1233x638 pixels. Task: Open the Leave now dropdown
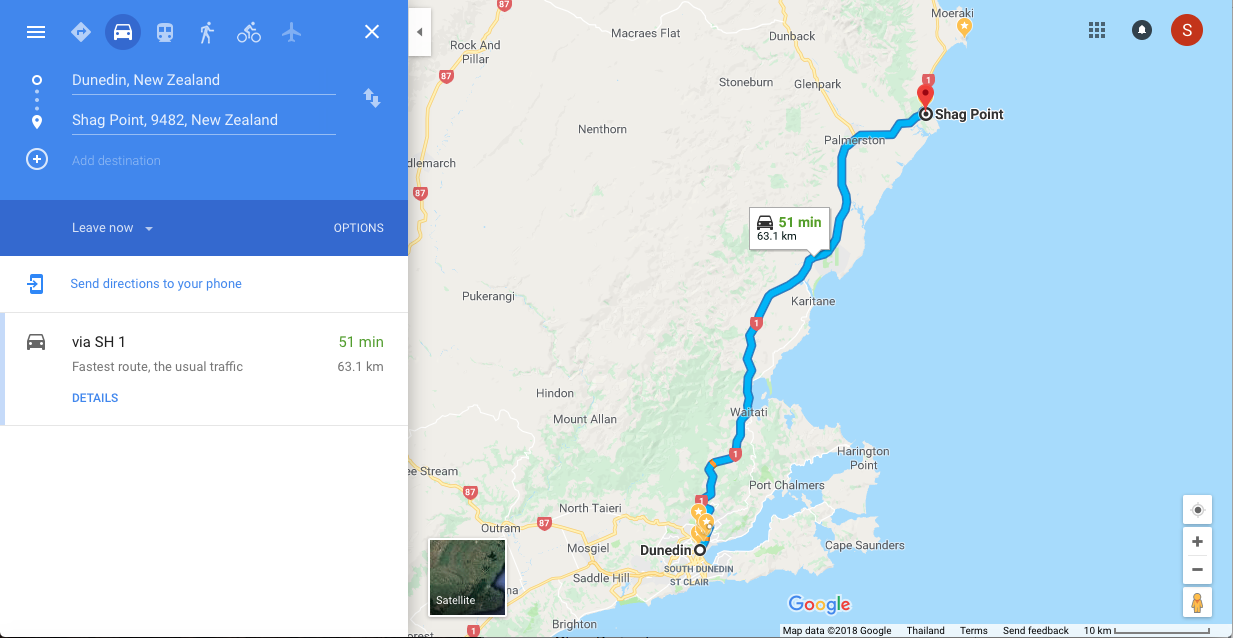112,228
